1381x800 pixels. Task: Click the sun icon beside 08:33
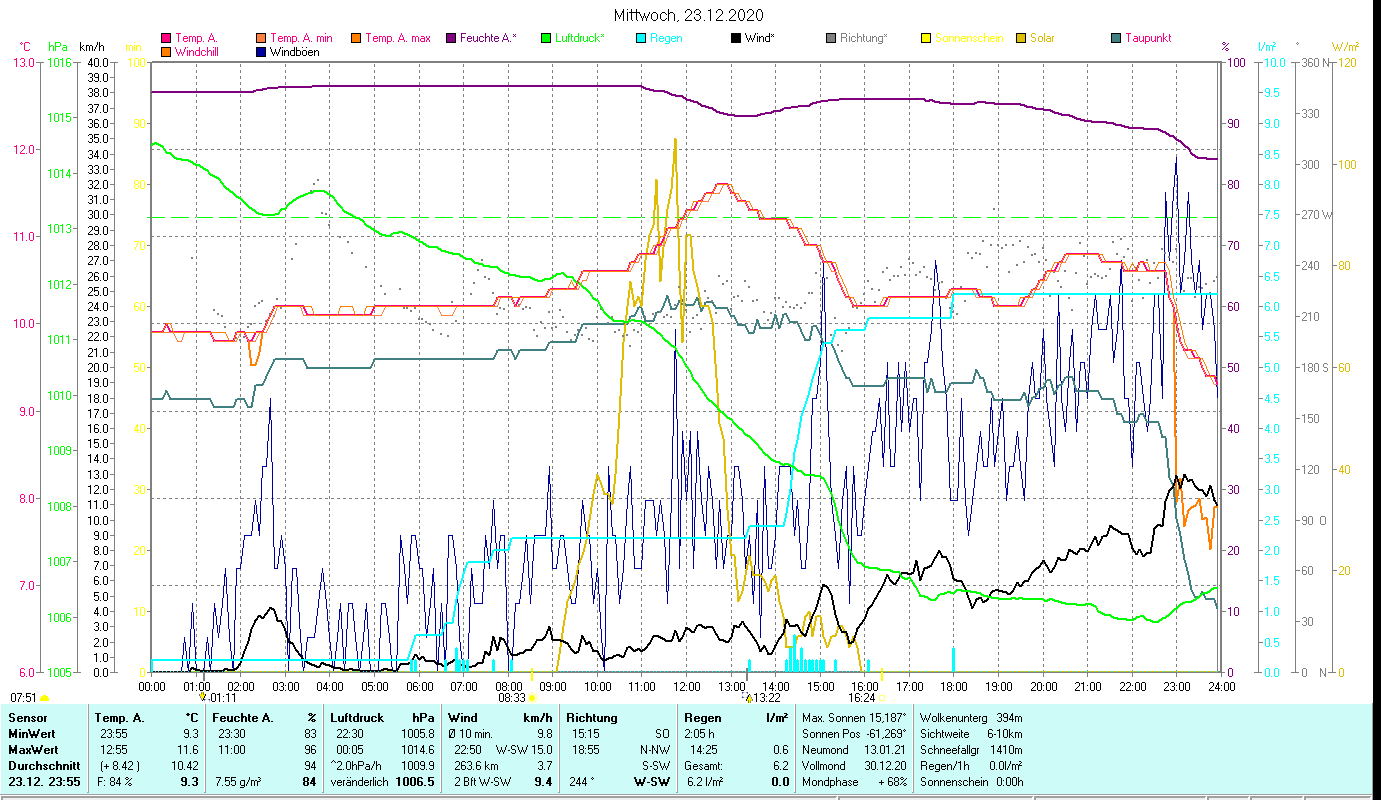pyautogui.click(x=533, y=698)
